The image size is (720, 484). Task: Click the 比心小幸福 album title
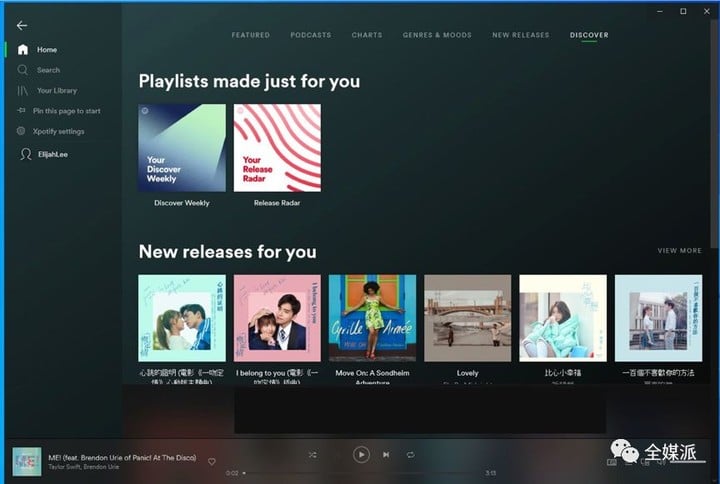[x=563, y=373]
